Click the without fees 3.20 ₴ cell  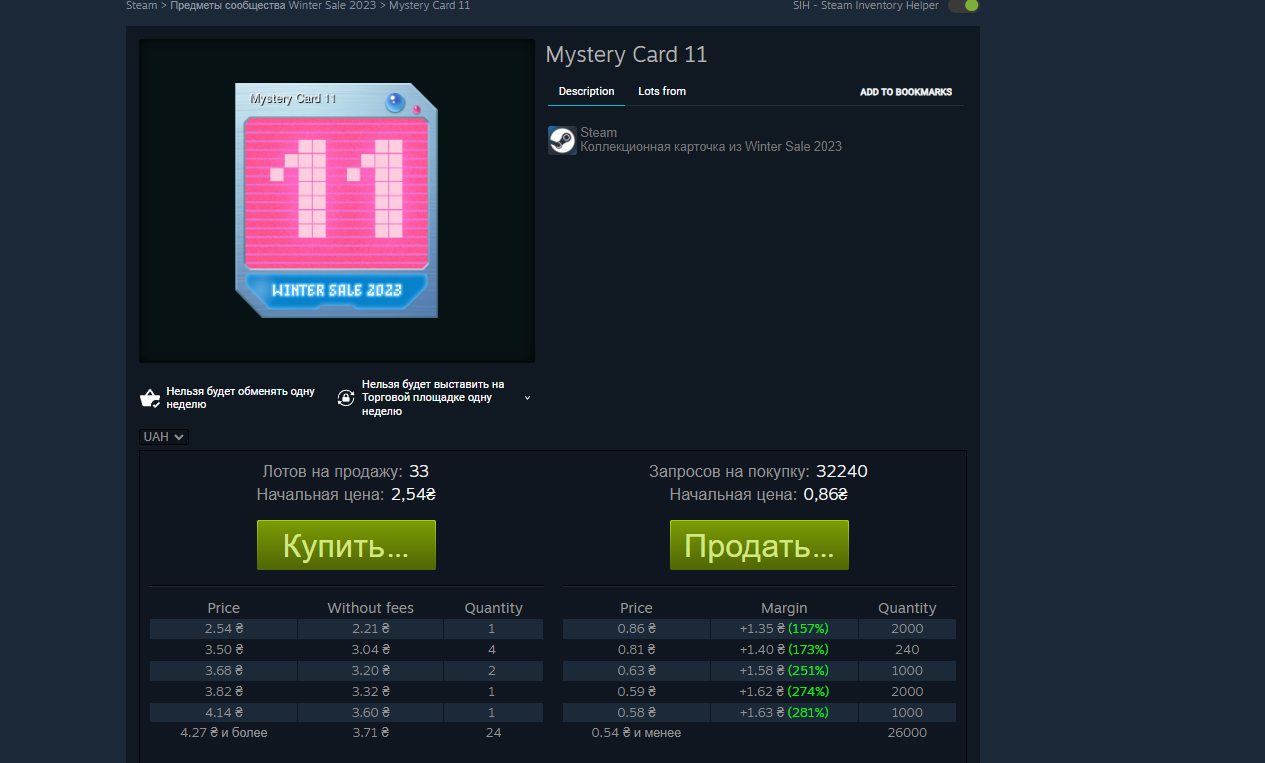pos(371,671)
